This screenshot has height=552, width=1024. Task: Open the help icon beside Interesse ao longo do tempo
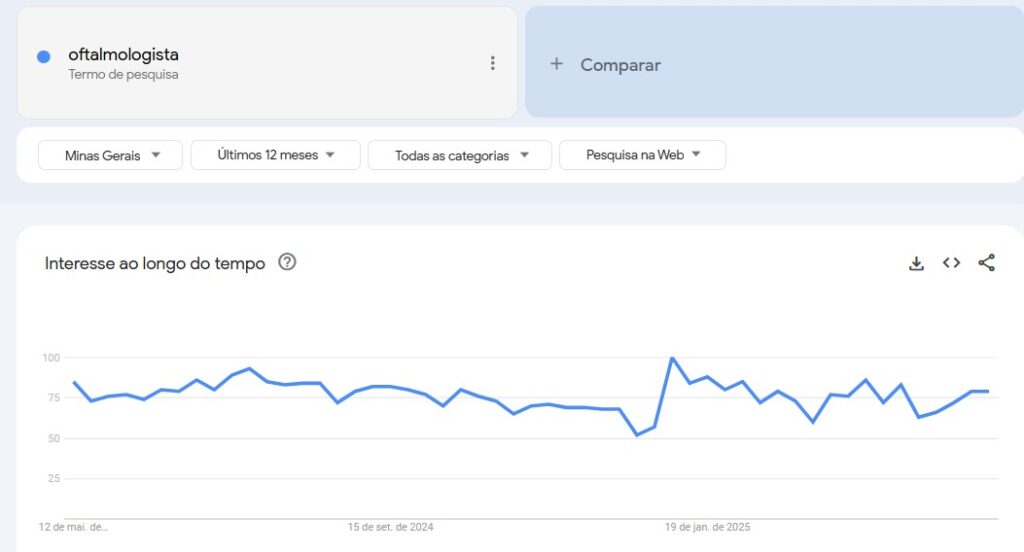pos(287,262)
